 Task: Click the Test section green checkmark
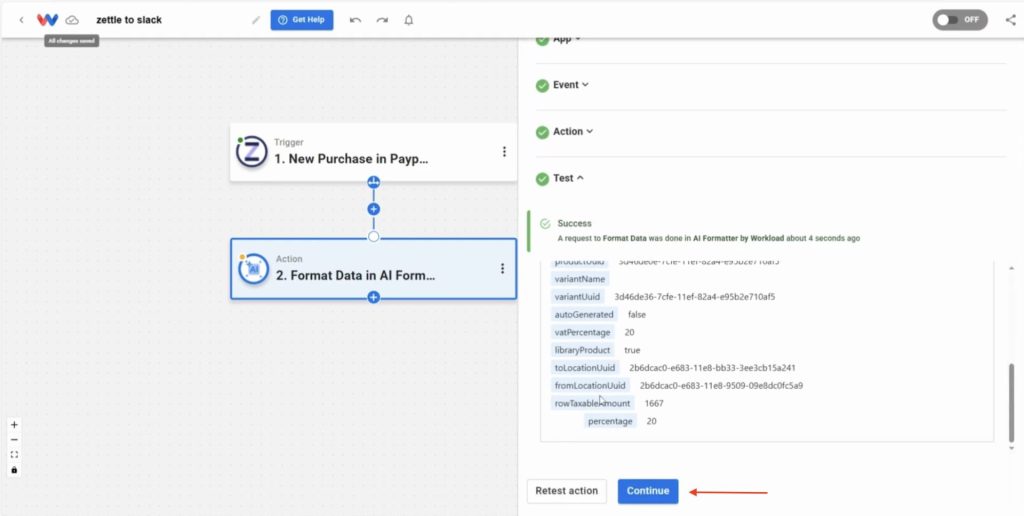pos(542,178)
